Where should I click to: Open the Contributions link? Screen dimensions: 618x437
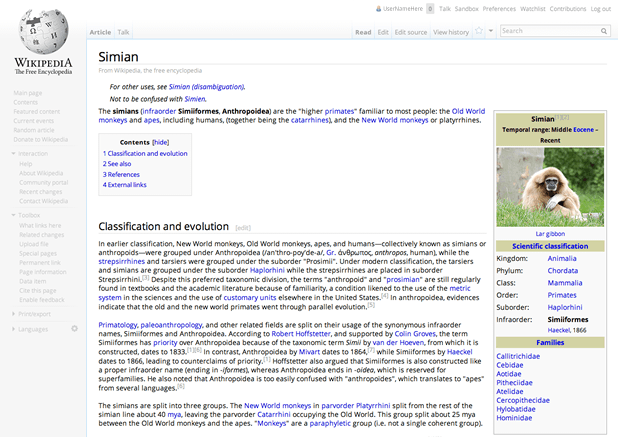[x=568, y=9]
